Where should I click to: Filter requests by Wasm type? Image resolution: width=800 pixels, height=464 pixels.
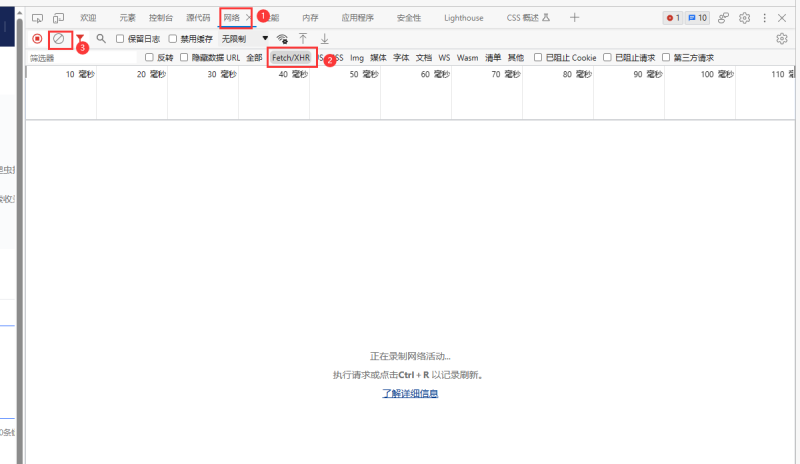coord(467,58)
